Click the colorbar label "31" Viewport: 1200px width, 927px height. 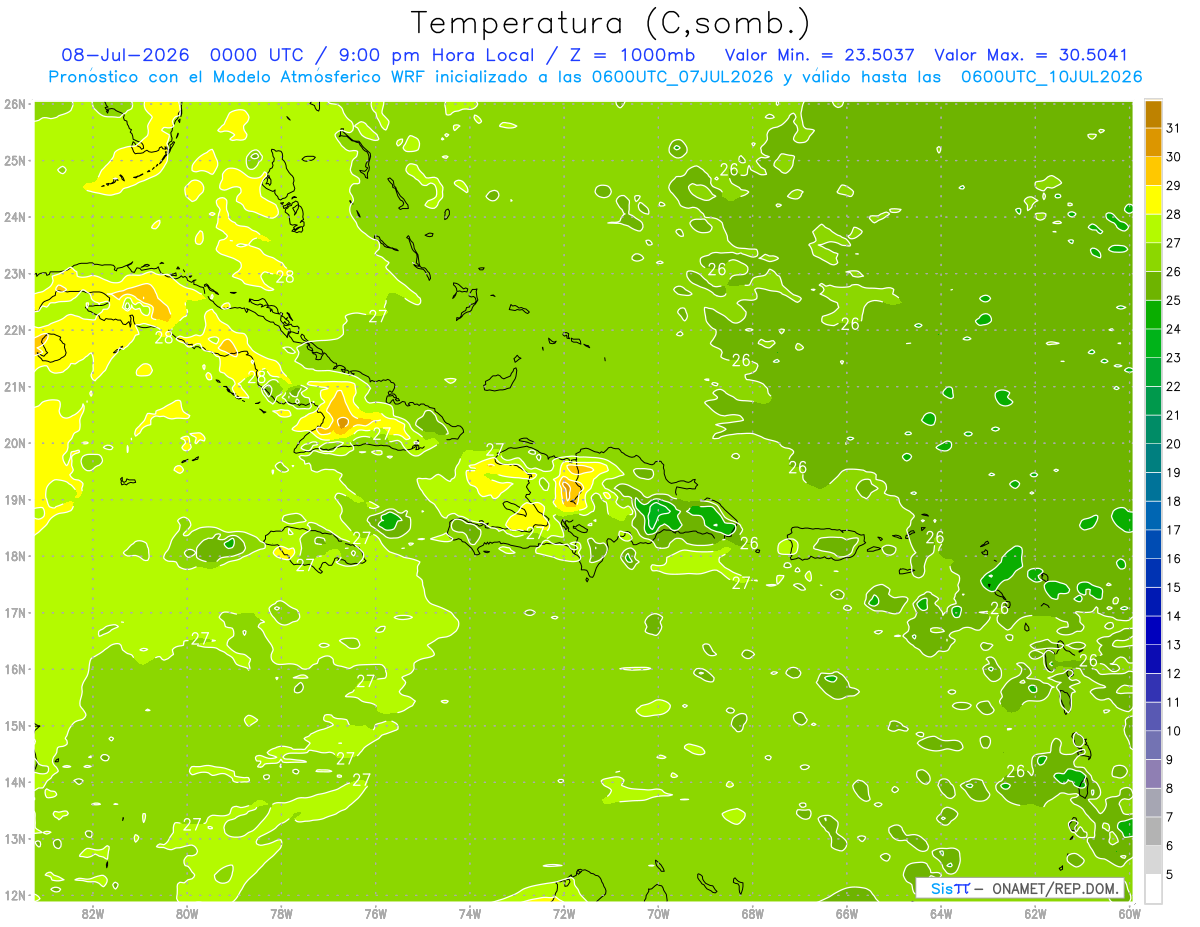[x=1174, y=127]
